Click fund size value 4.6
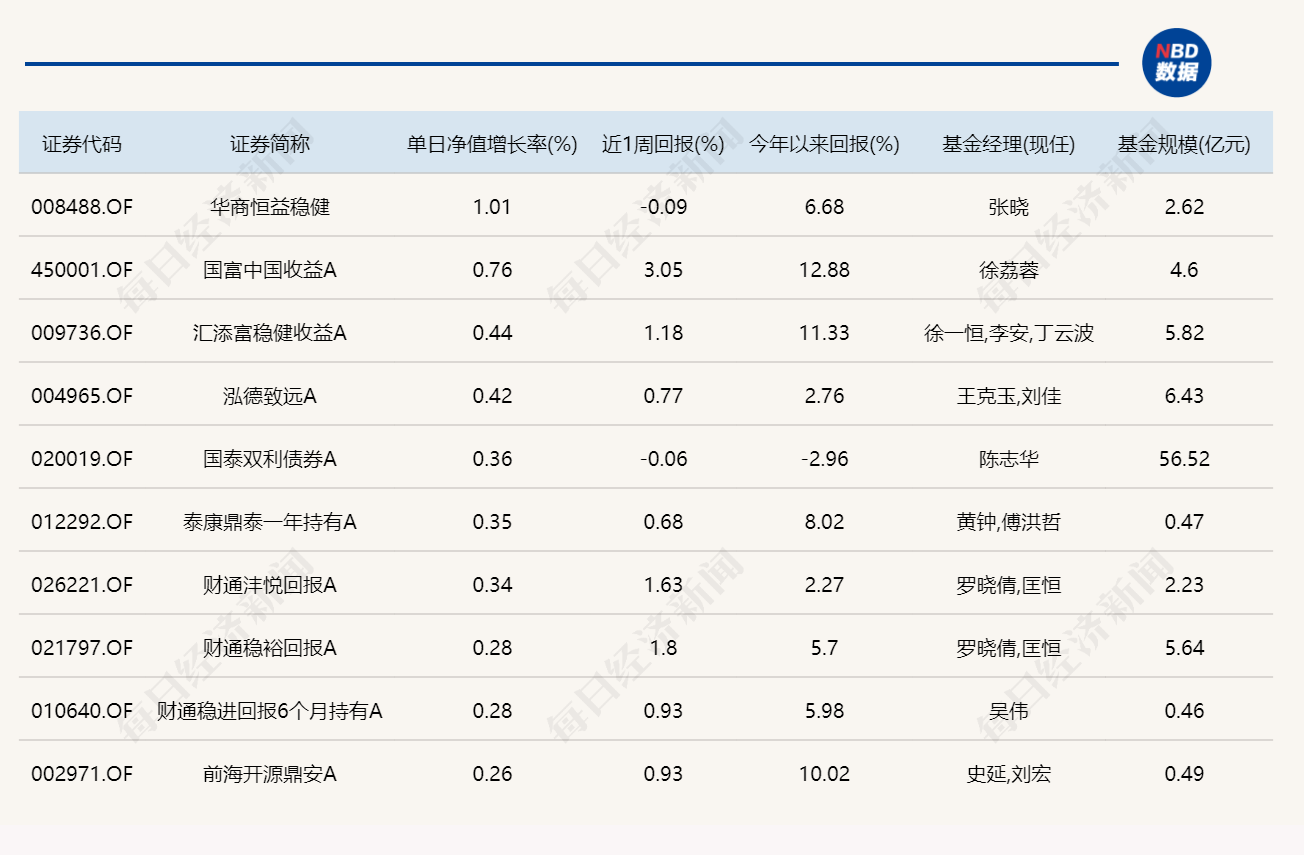The height and width of the screenshot is (855, 1304). point(1184,270)
